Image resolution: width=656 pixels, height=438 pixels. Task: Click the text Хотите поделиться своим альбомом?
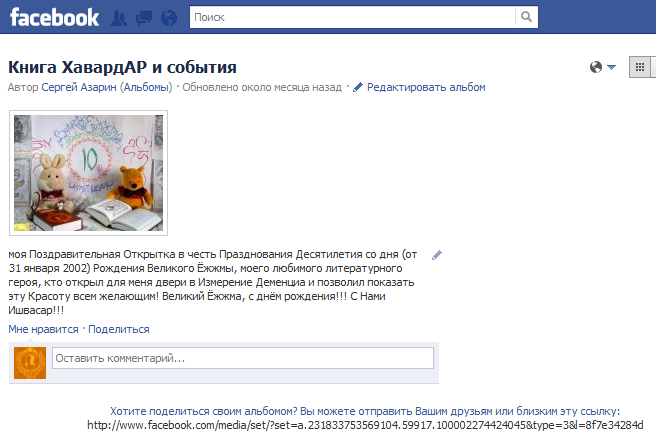(204, 411)
